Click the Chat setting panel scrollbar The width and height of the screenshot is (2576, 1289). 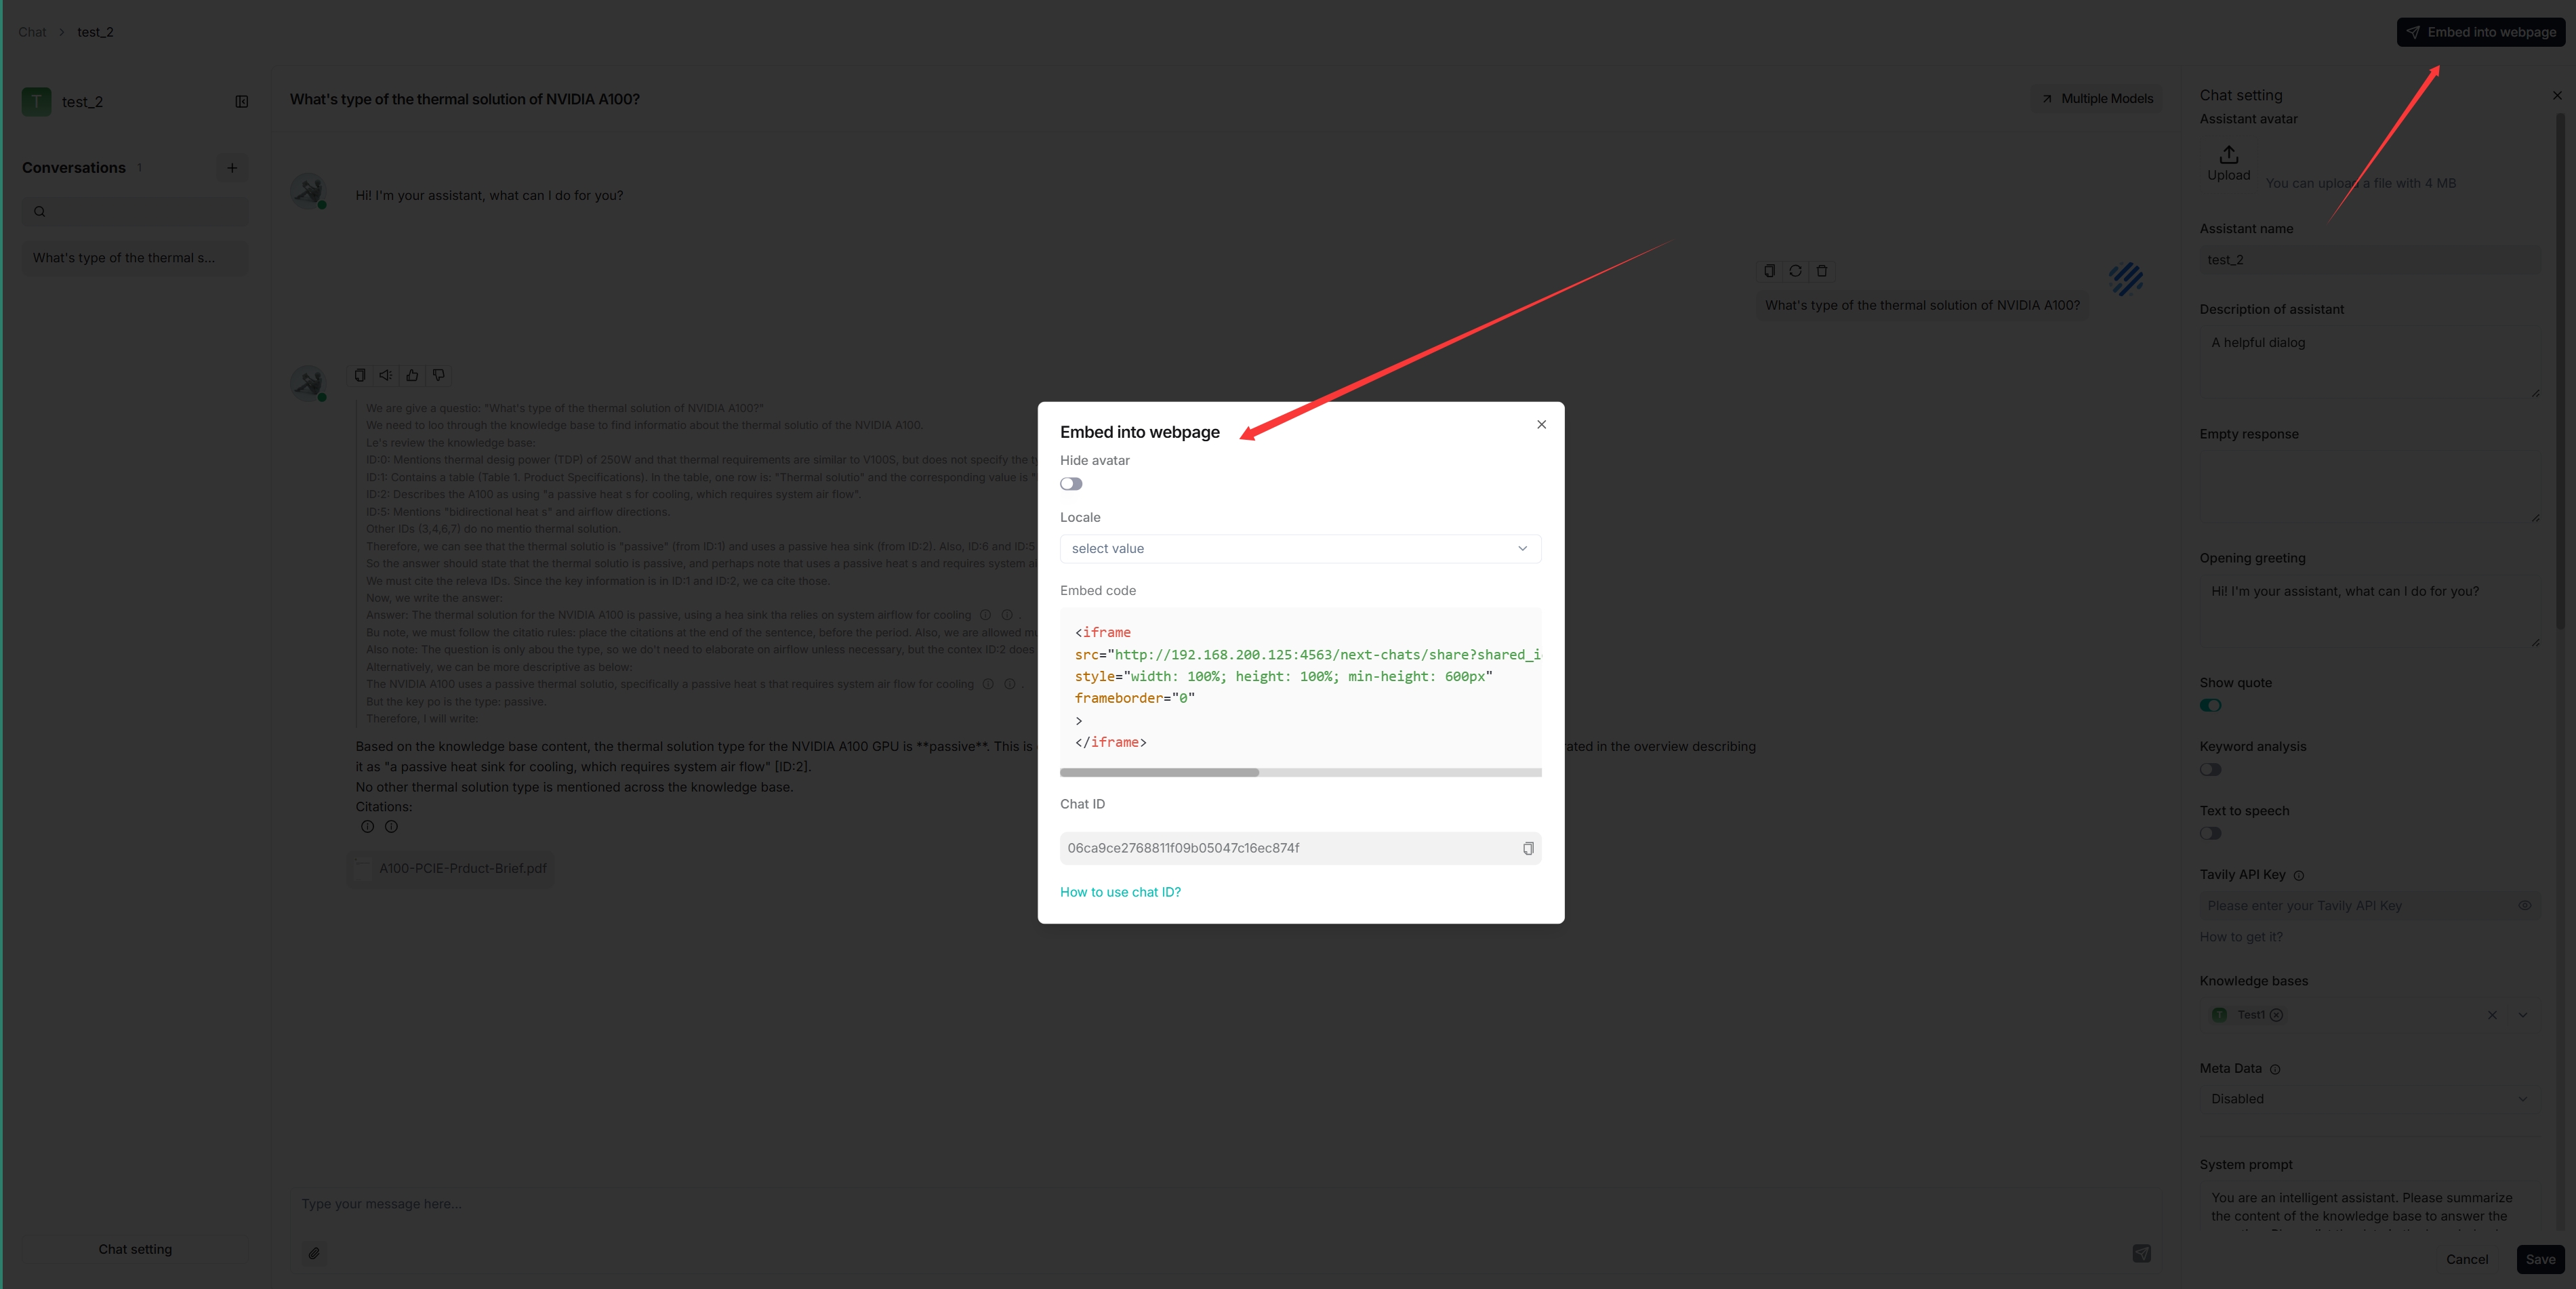[x=2560, y=370]
